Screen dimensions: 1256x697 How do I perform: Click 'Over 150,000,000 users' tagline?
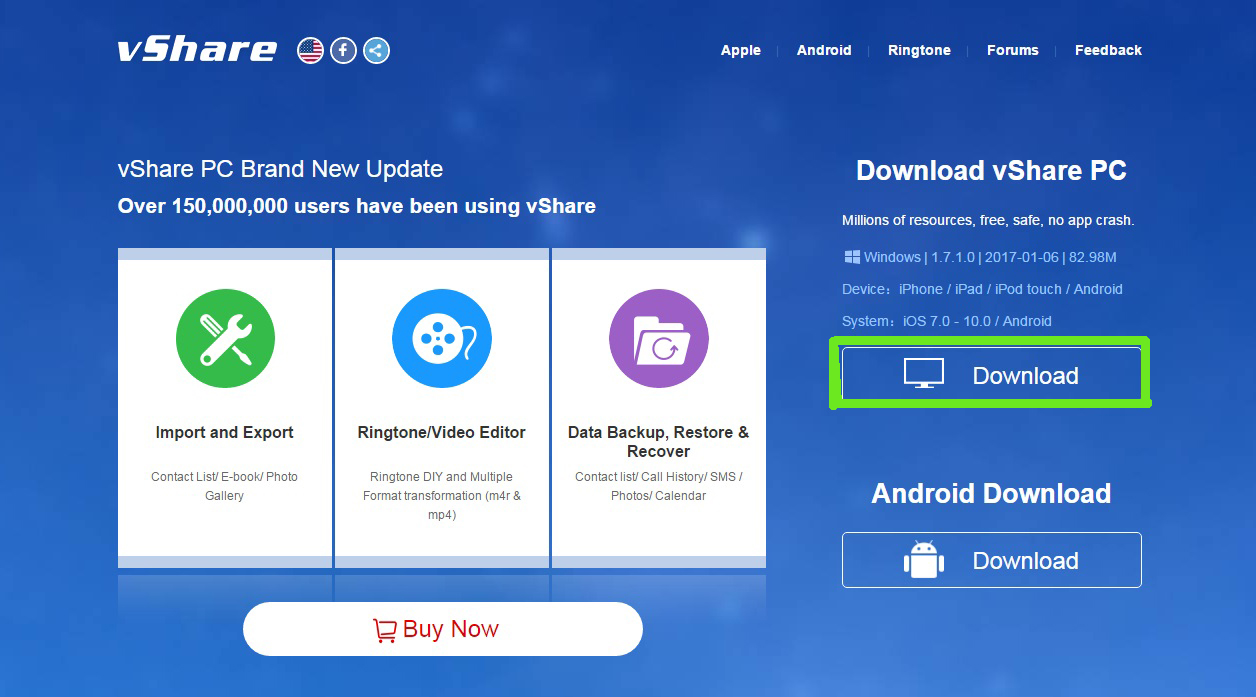pos(357,207)
